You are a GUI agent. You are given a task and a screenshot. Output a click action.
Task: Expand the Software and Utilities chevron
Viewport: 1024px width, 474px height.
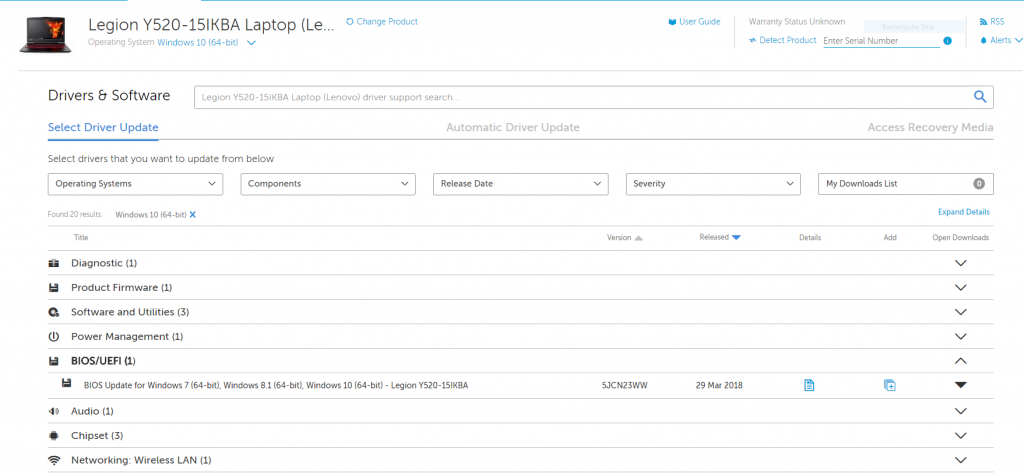tap(960, 312)
